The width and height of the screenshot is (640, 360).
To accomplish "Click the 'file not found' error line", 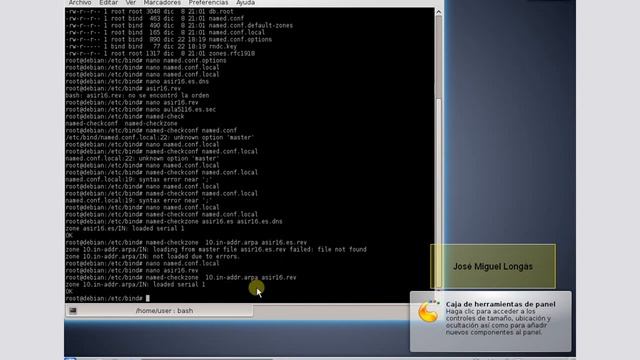I will [216, 249].
